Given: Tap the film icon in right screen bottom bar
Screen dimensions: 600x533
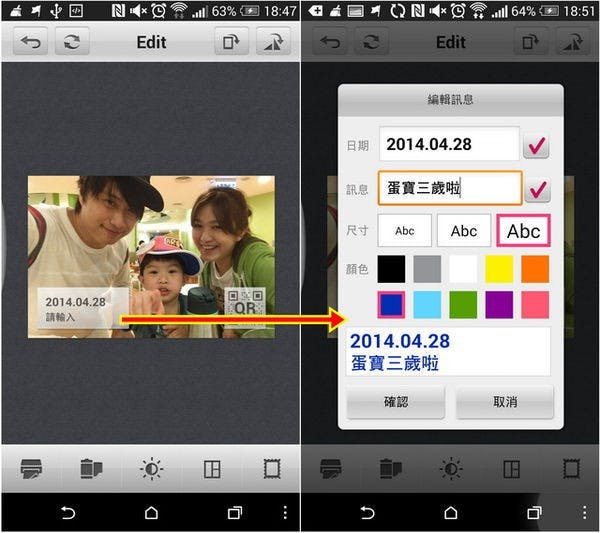Looking at the screenshot, I should 391,469.
